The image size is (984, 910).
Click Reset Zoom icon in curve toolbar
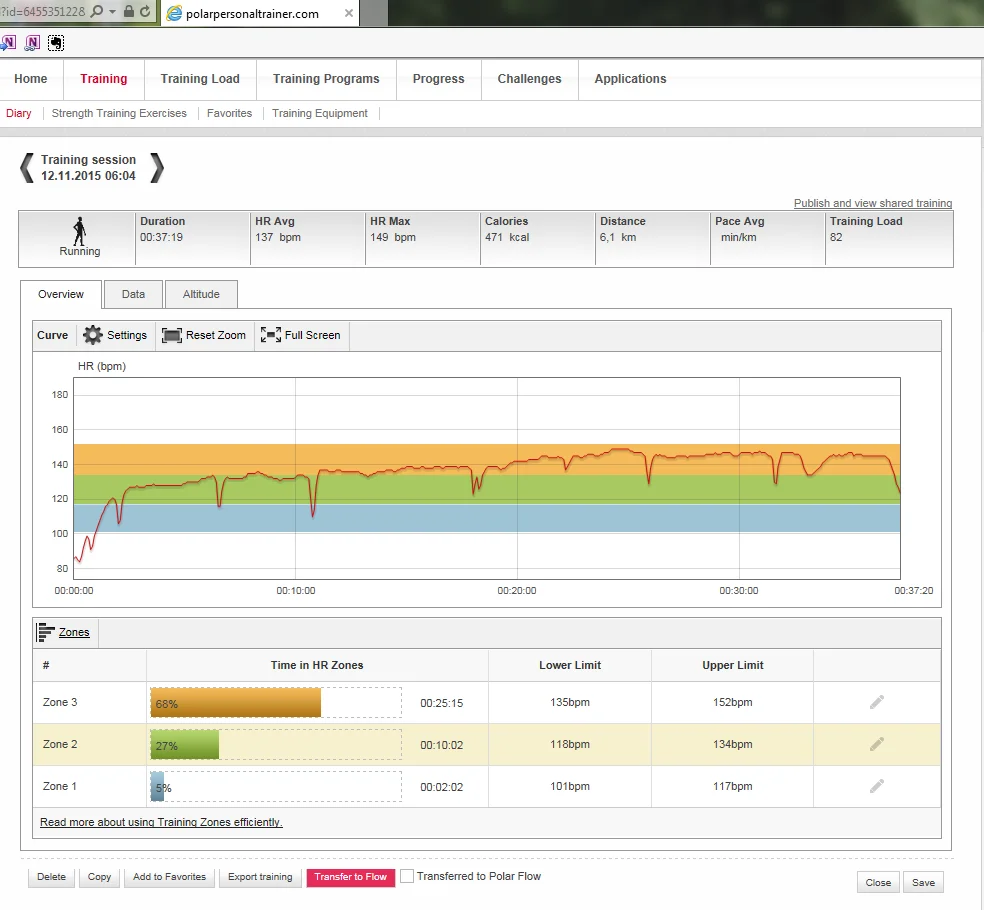coord(172,335)
